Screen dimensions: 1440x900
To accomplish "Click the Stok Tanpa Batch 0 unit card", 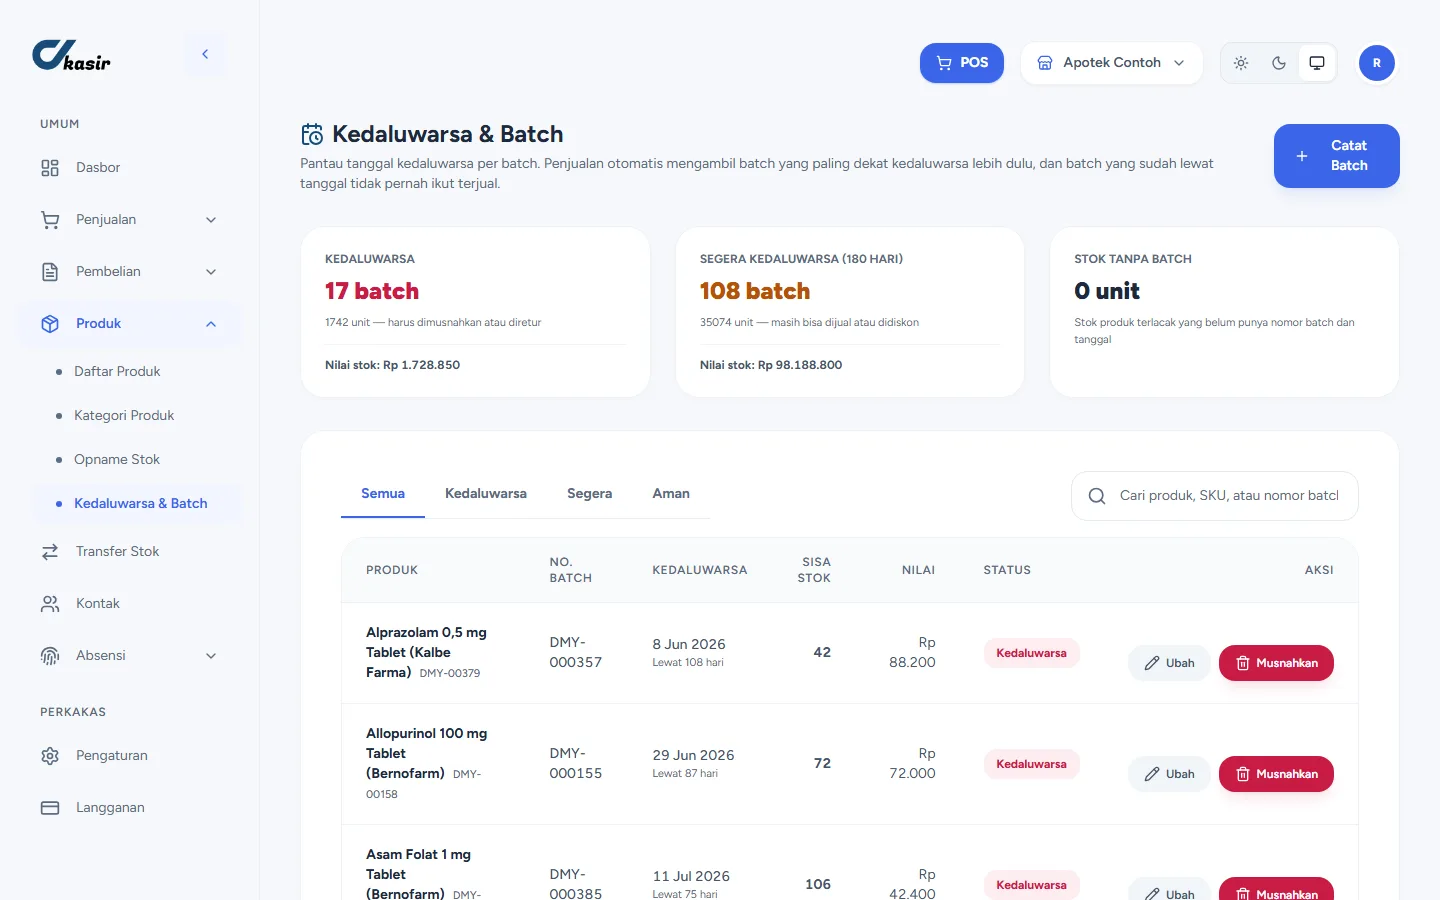I will point(1224,312).
